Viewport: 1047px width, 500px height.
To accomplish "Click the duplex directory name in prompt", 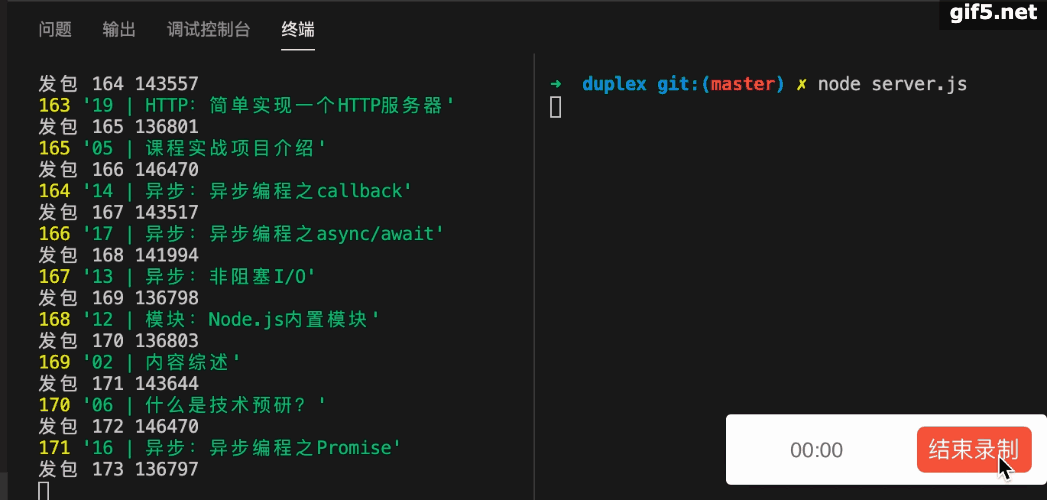I will [614, 85].
